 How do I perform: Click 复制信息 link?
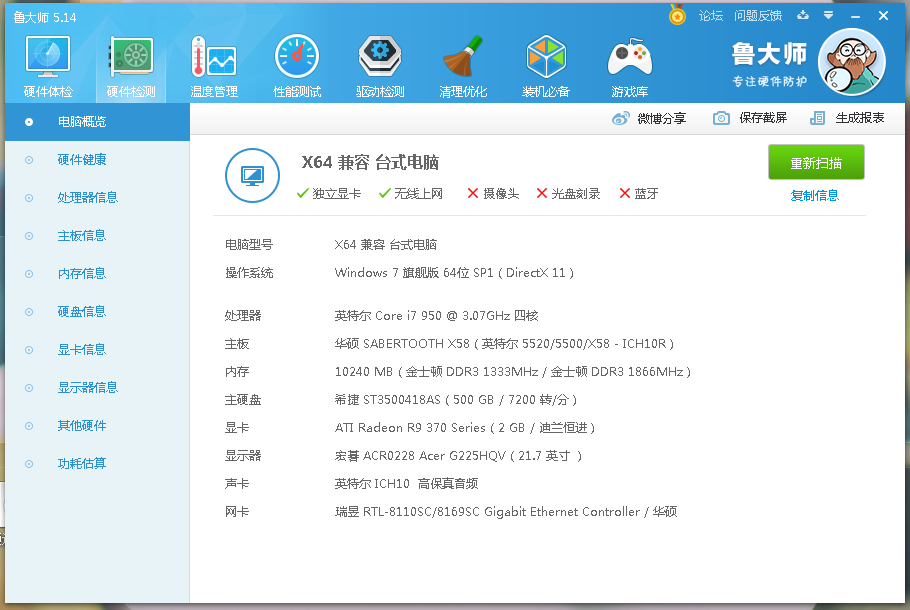814,196
